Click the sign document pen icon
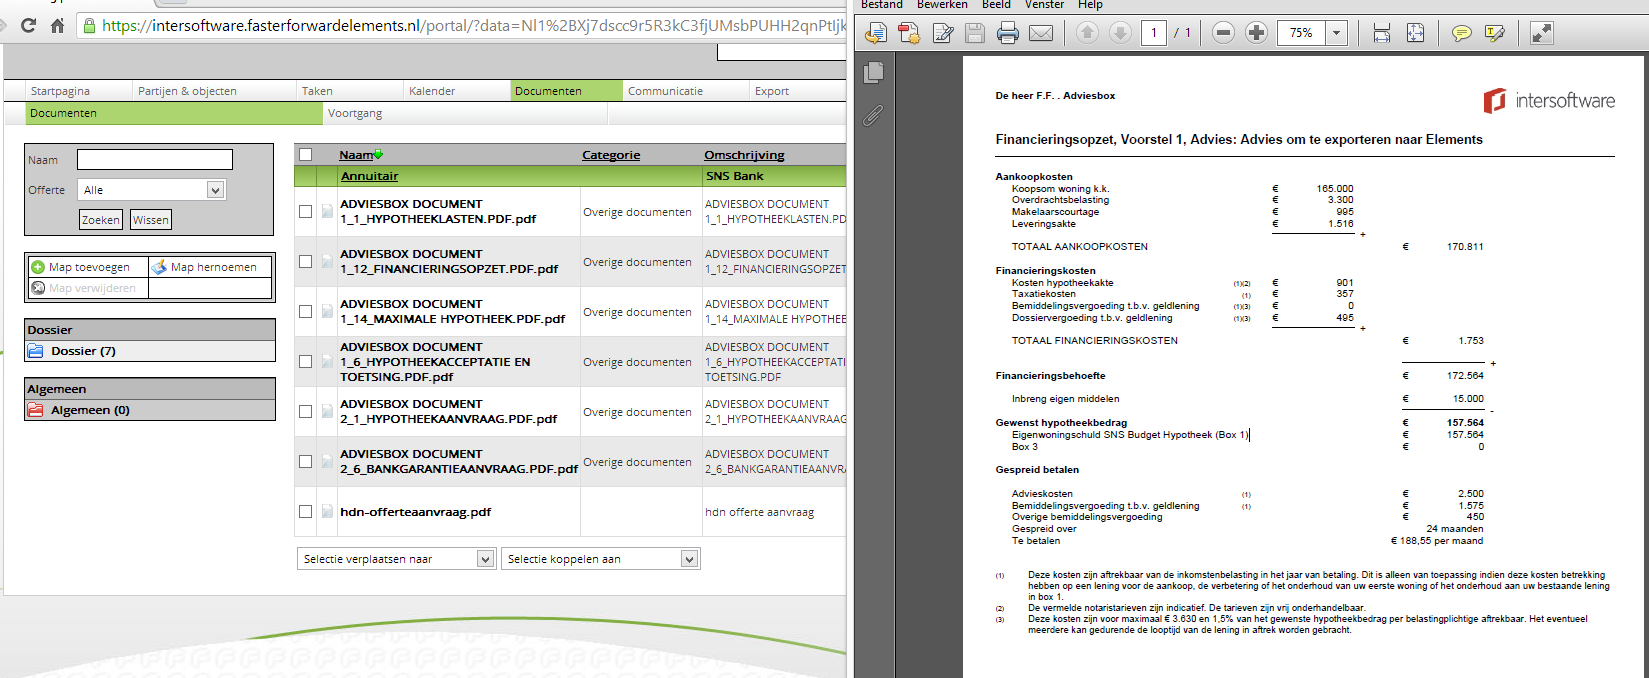The image size is (1649, 678). [x=942, y=33]
